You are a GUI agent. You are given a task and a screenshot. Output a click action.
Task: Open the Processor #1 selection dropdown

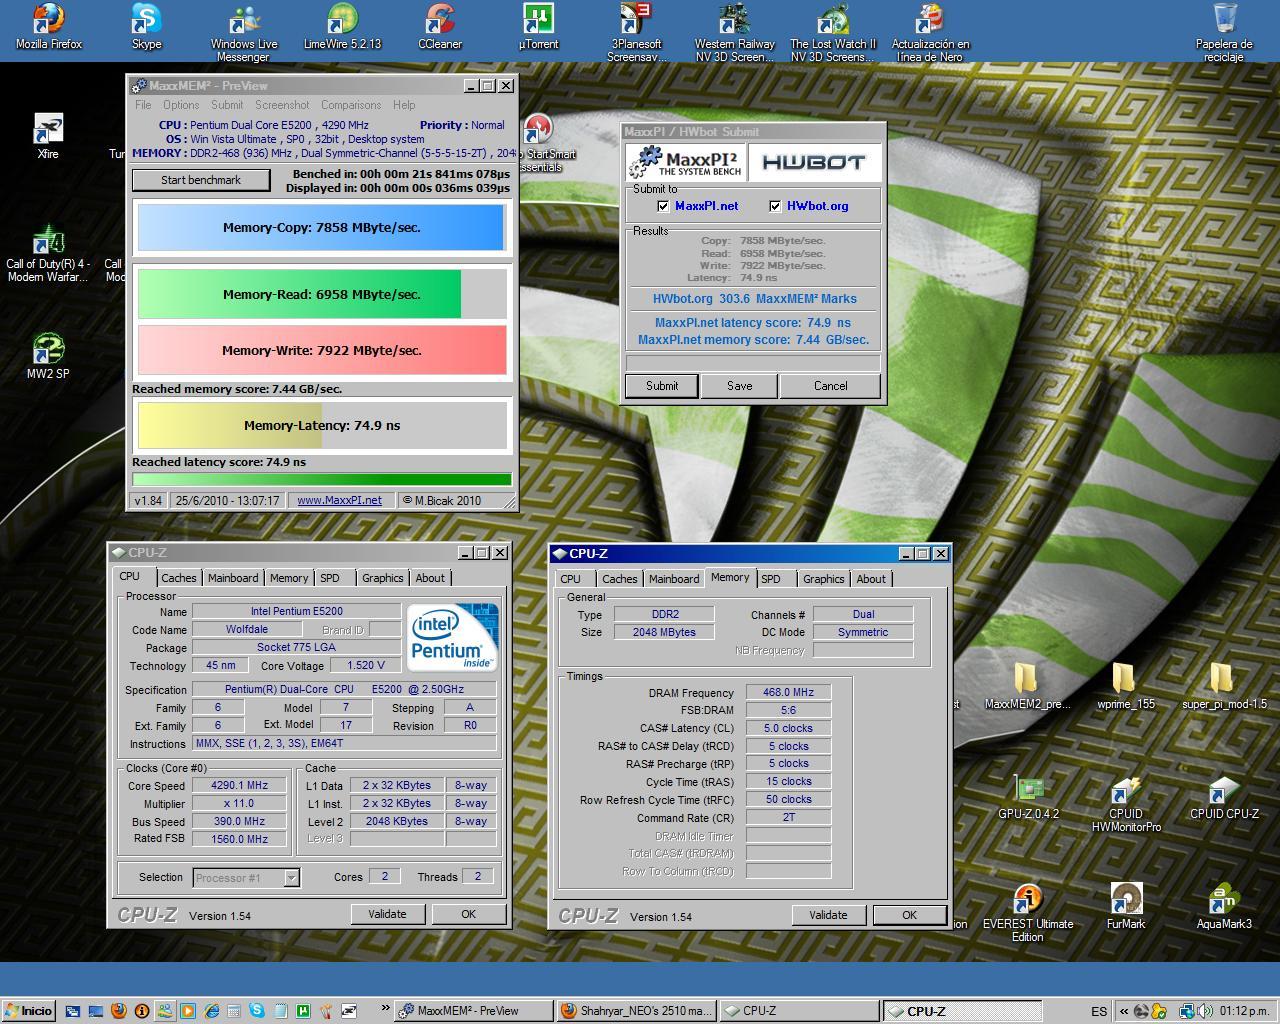coord(246,877)
